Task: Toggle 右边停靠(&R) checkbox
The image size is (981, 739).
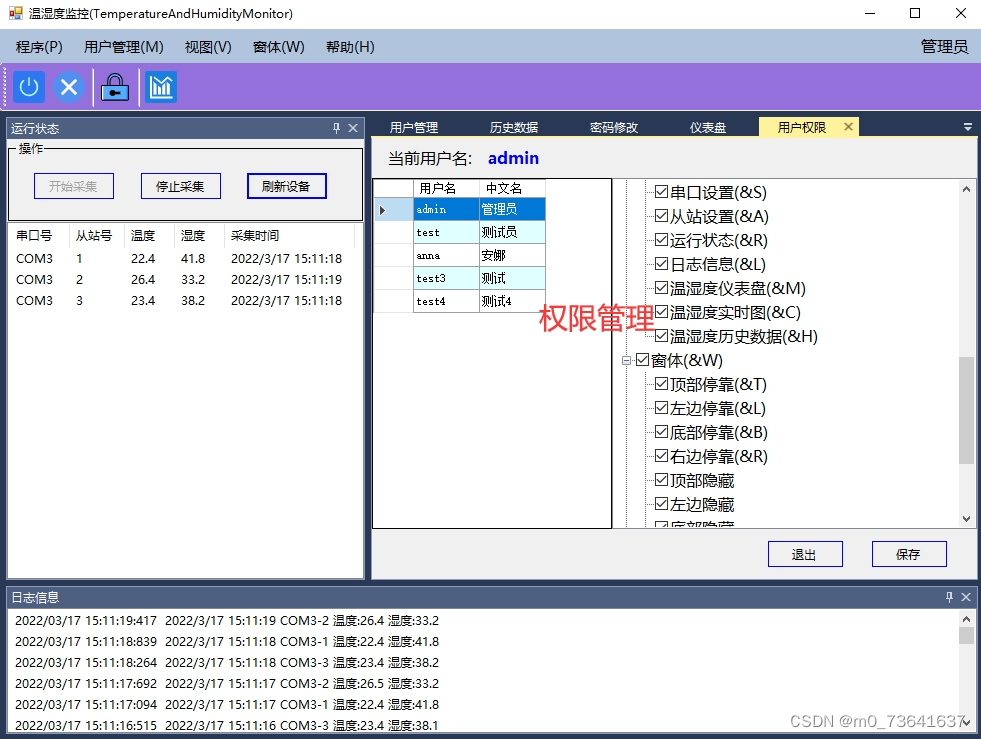Action: 661,456
